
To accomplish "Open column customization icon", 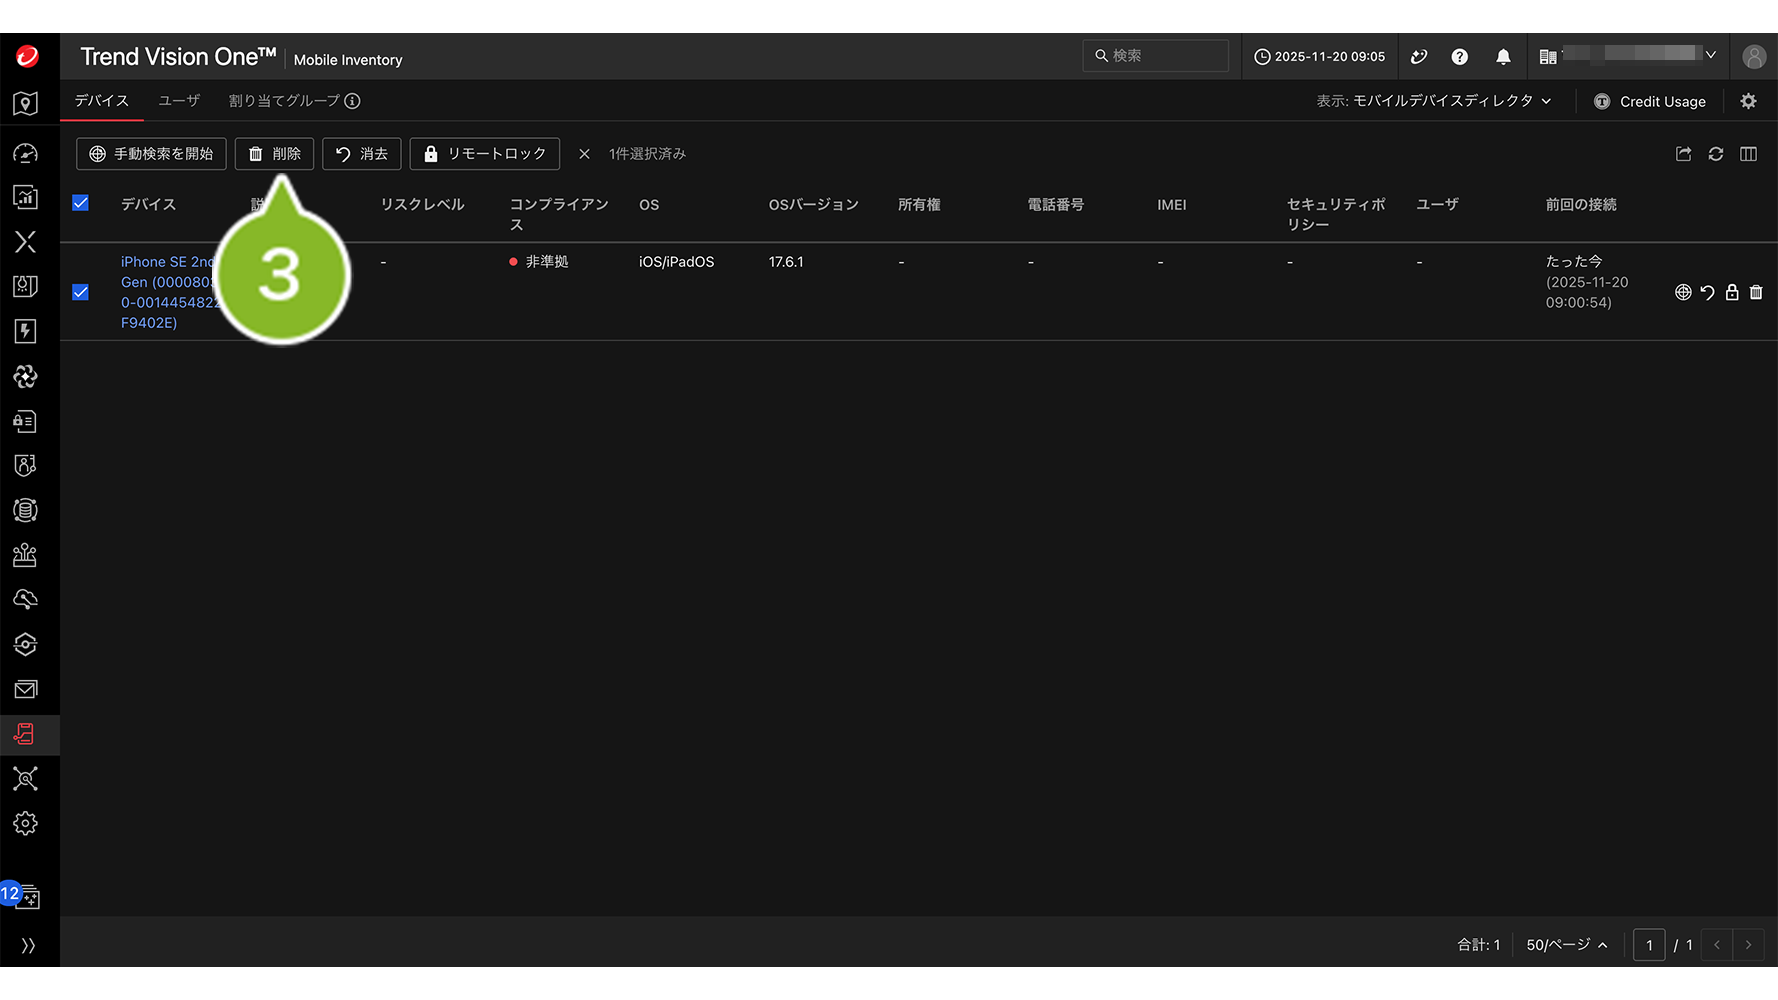I will pyautogui.click(x=1747, y=154).
